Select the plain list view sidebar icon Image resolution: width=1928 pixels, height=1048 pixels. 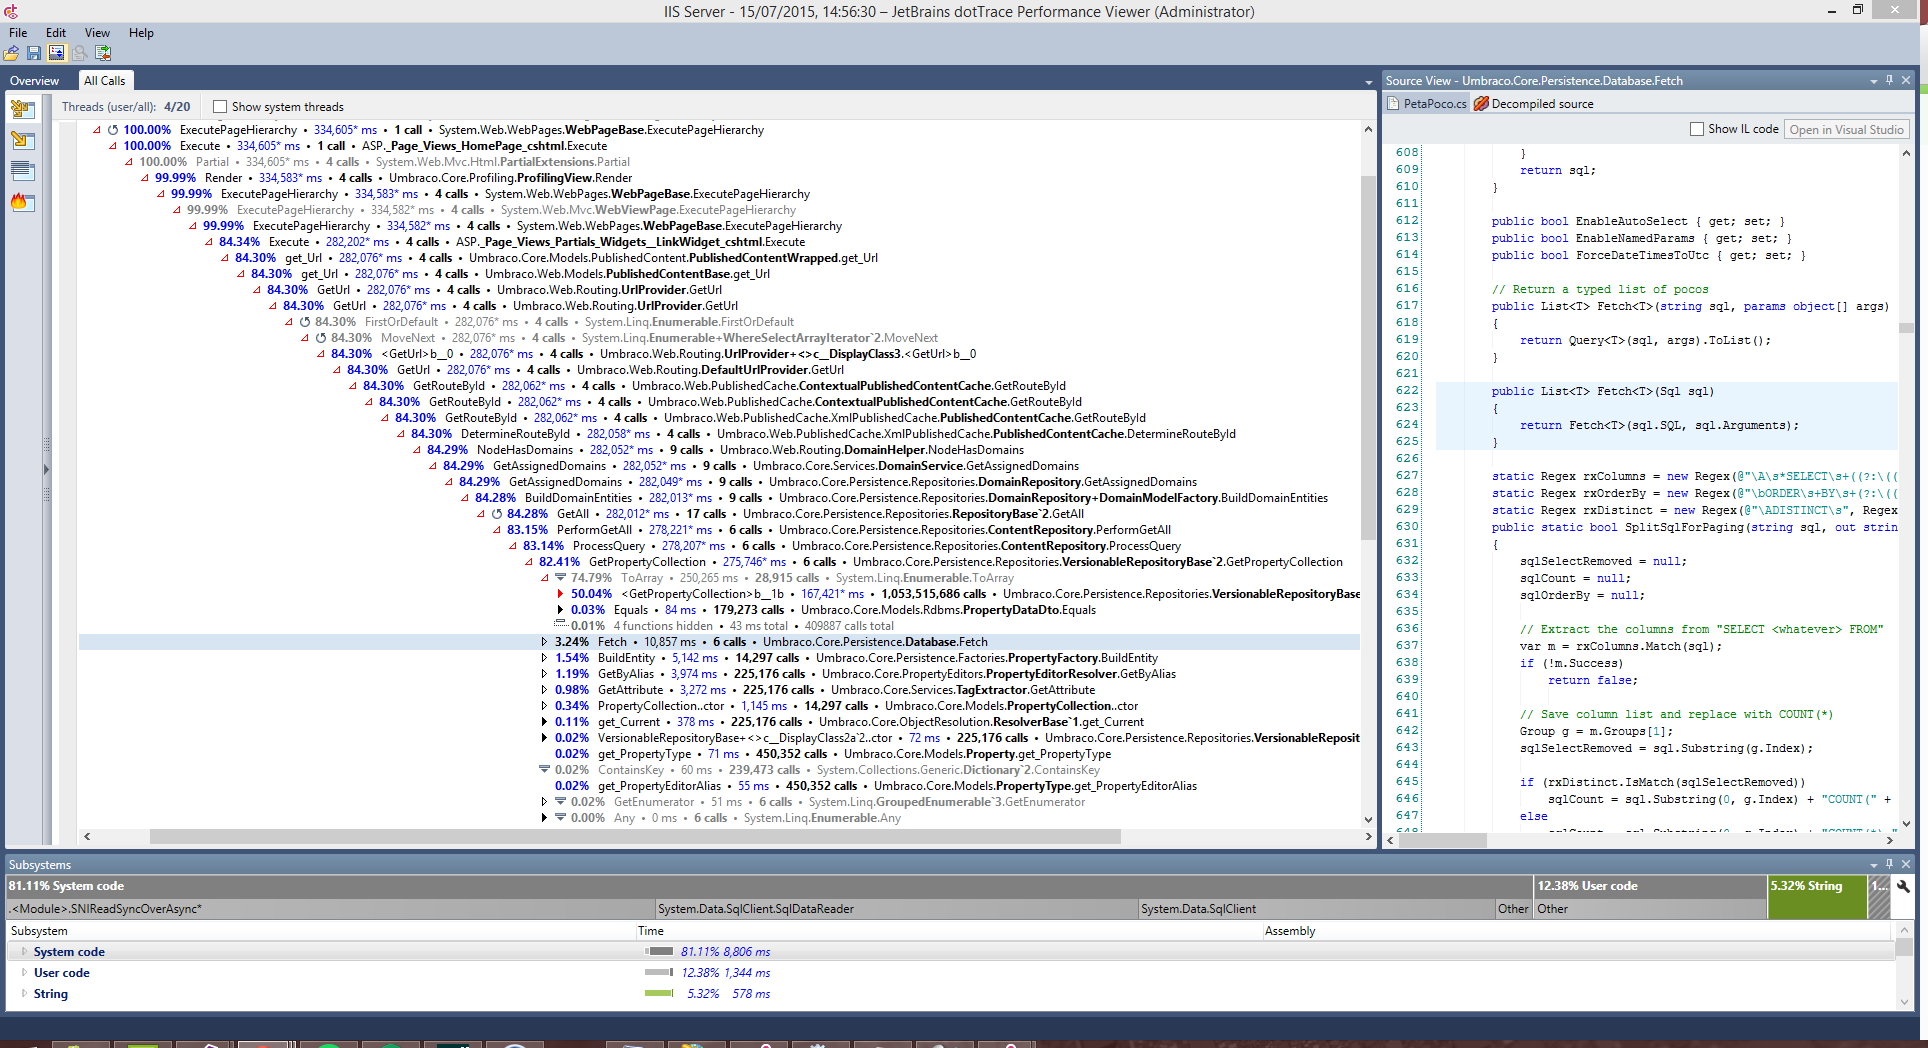(x=22, y=171)
